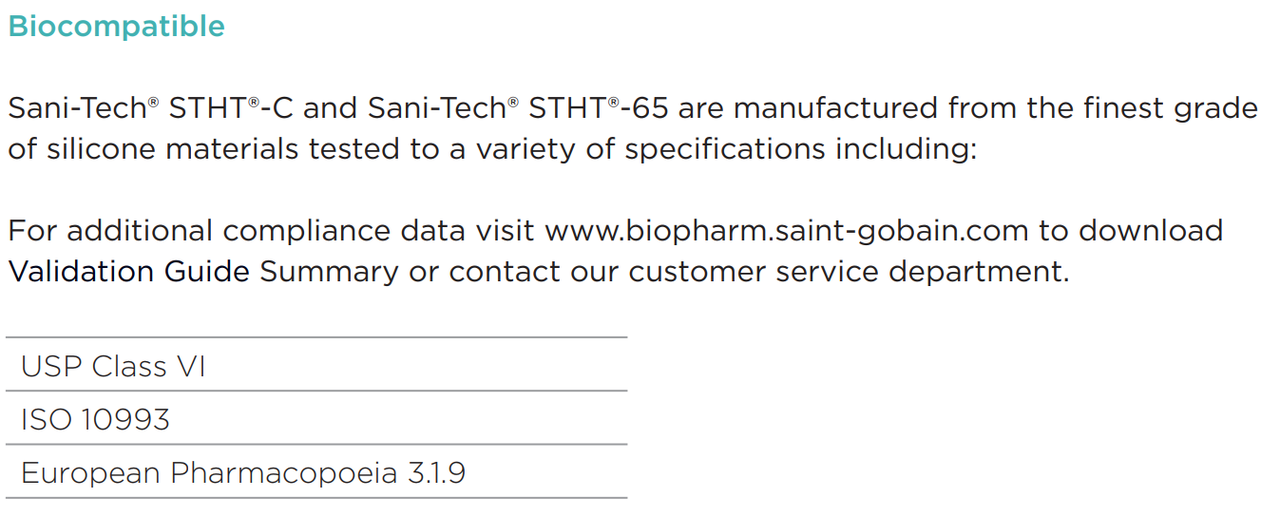Click the 3.1.9 section number
The height and width of the screenshot is (517, 1280).
point(436,473)
